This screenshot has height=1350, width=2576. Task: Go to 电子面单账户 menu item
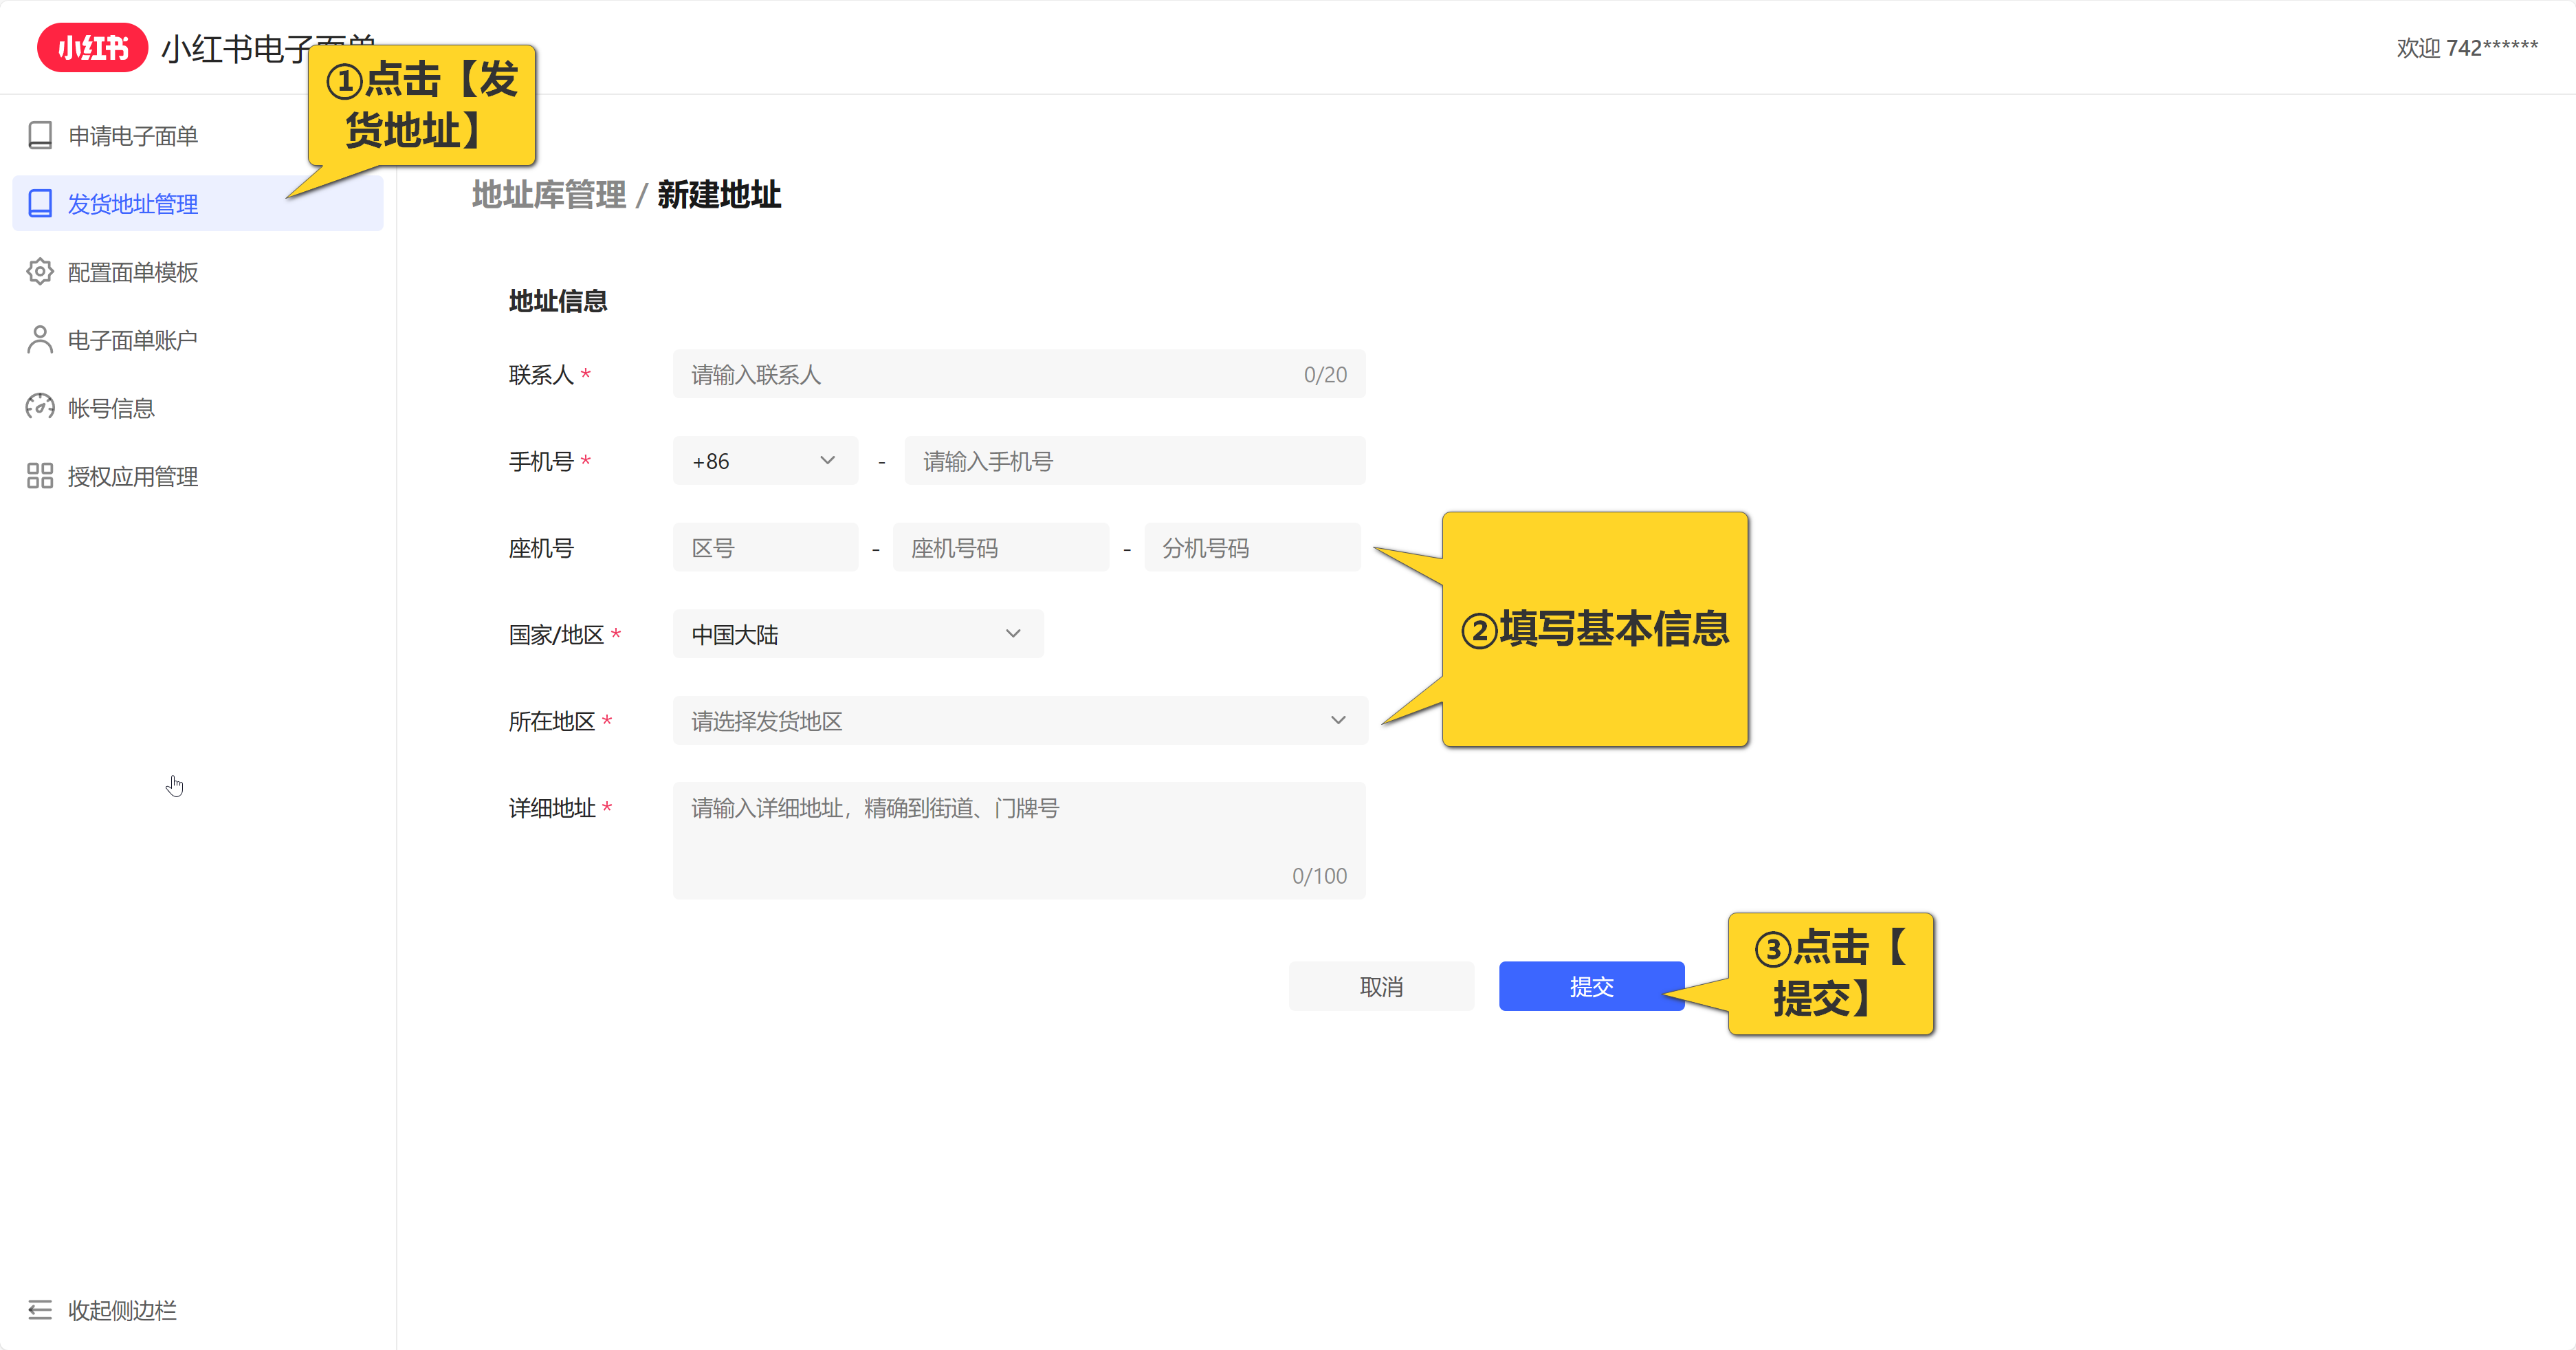(x=132, y=340)
